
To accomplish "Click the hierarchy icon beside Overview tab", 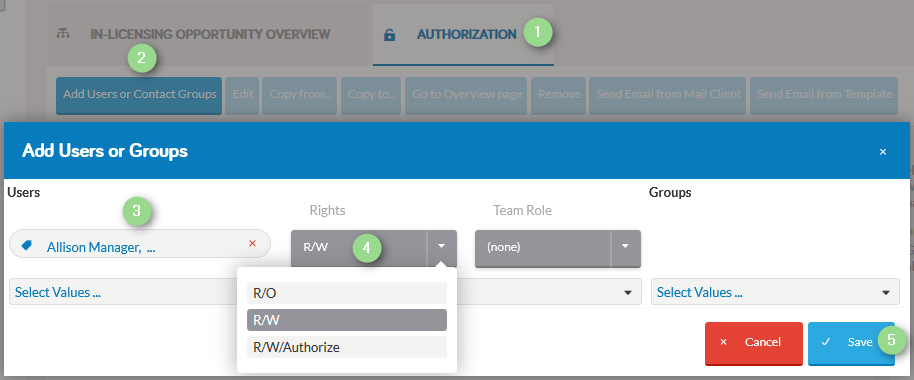I will pyautogui.click(x=62, y=34).
